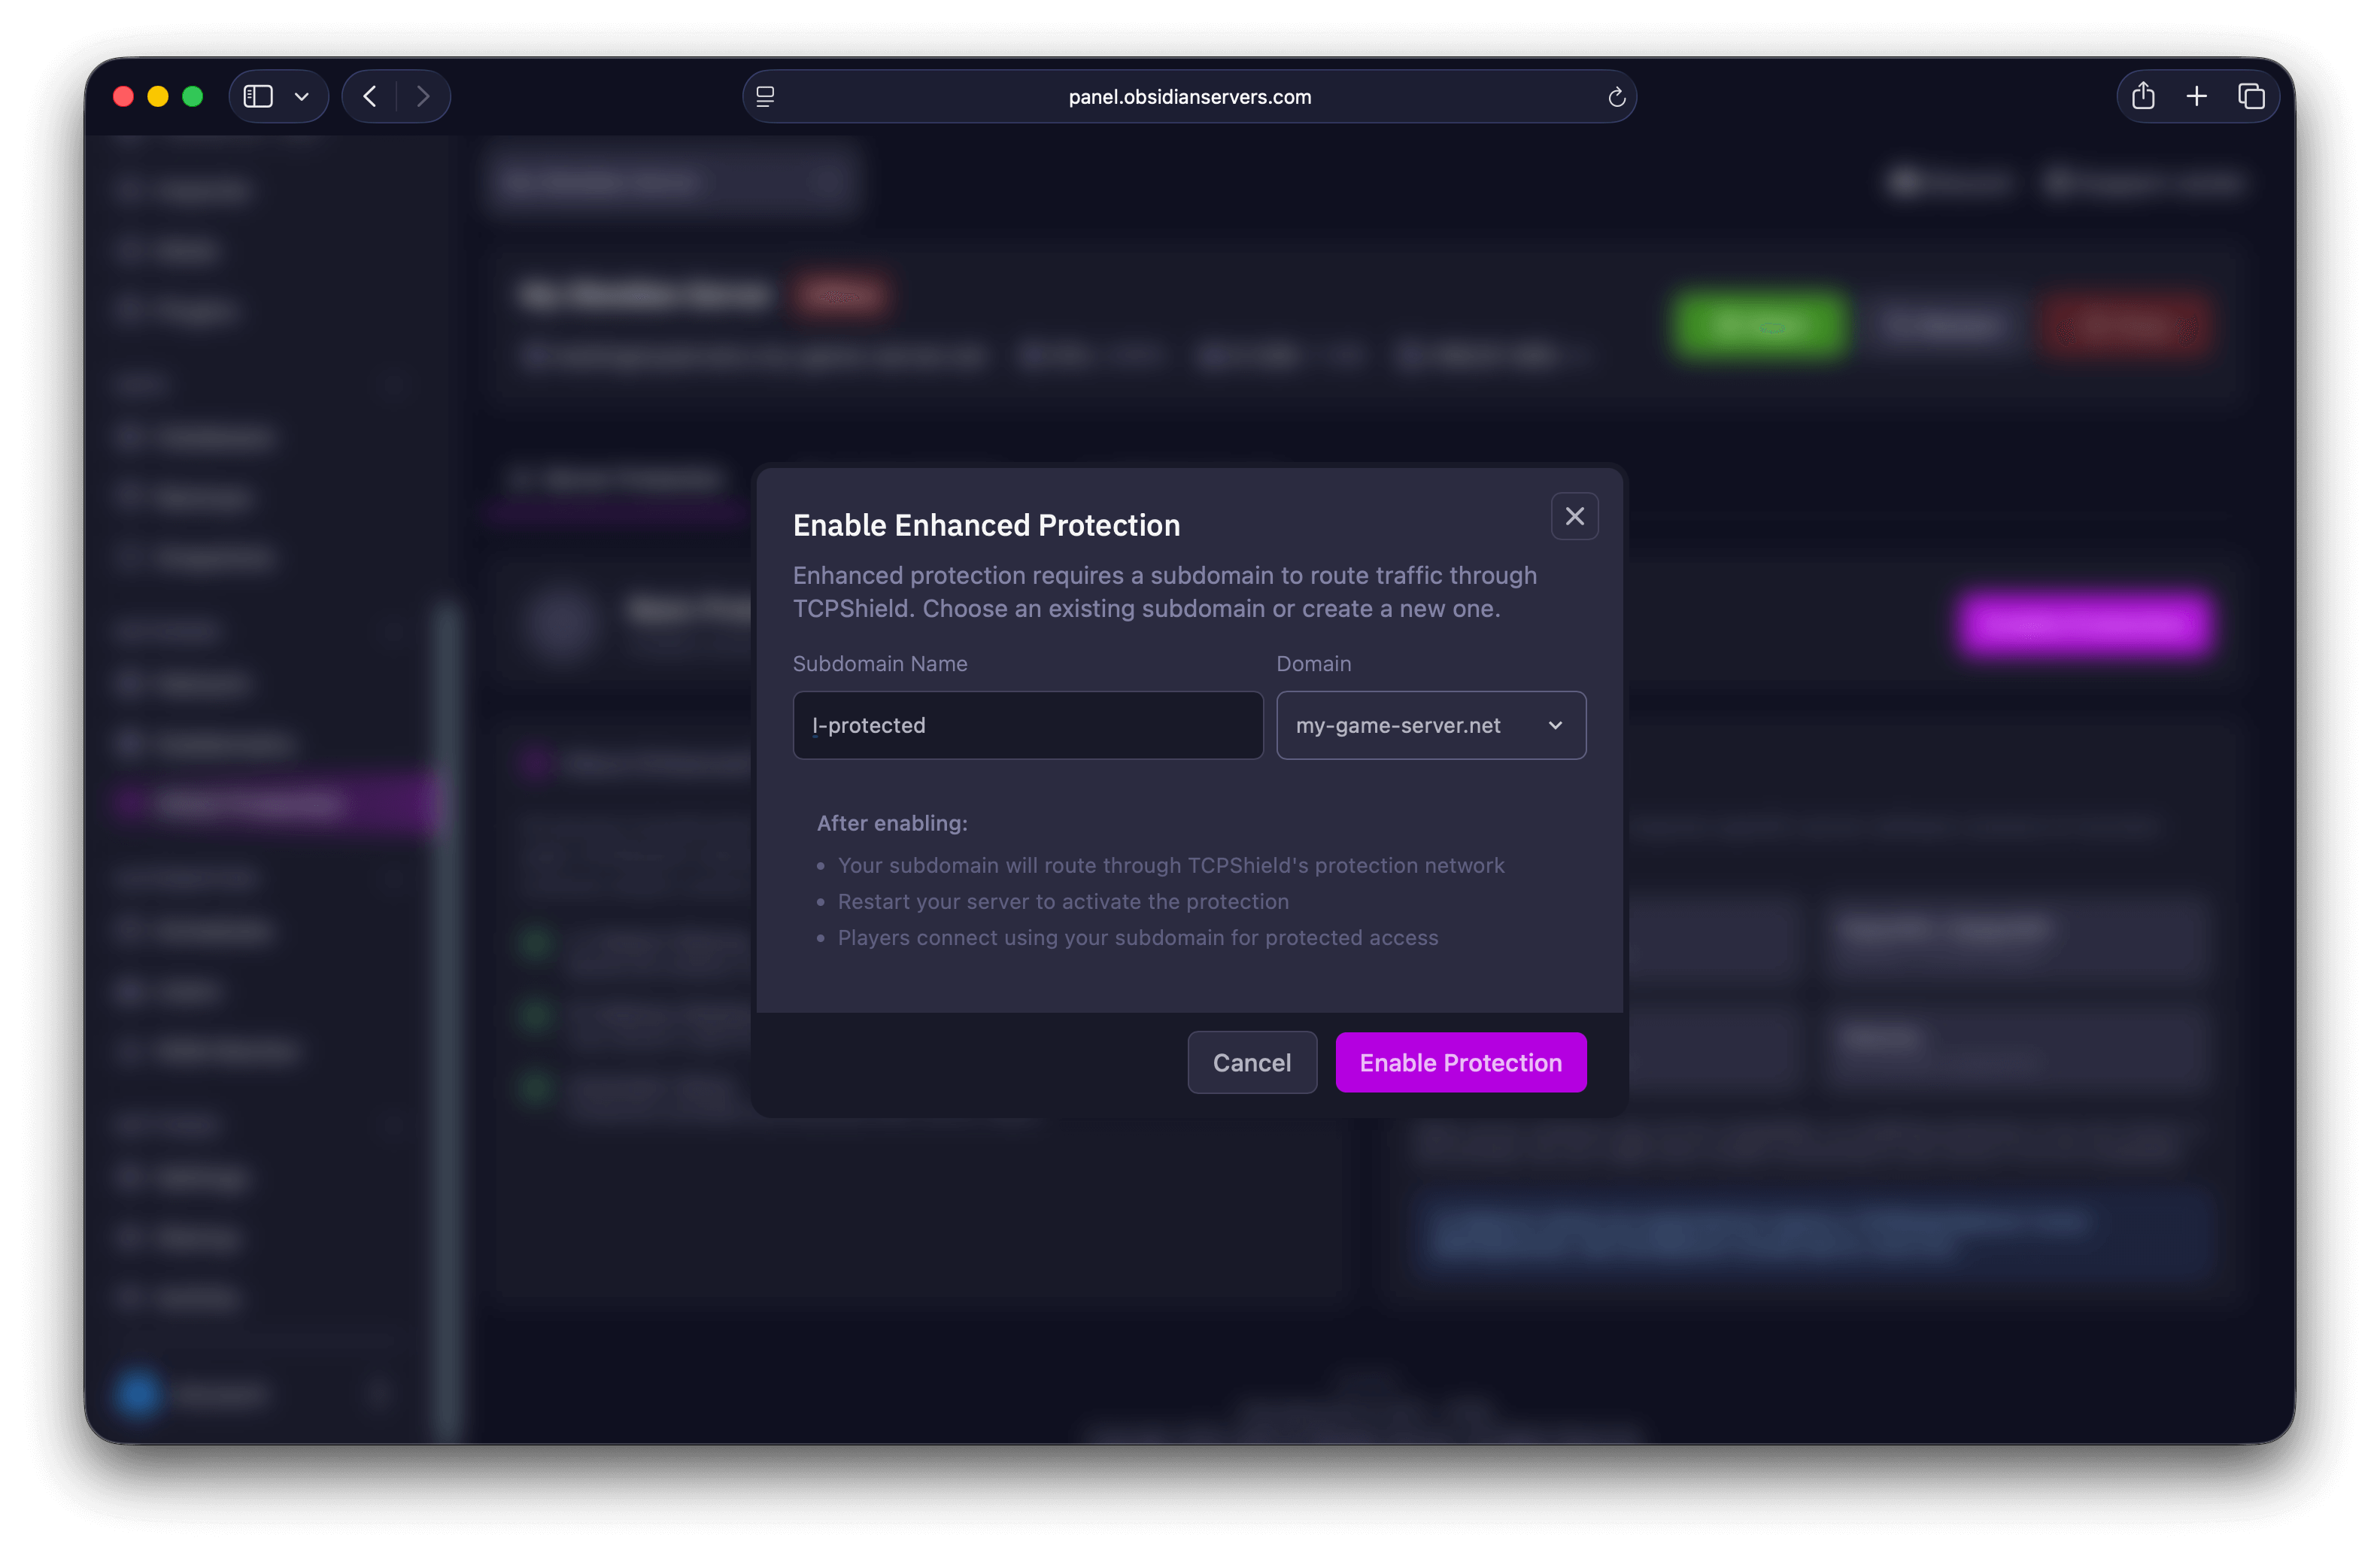
Task: Go back to the previous page
Action: click(370, 96)
